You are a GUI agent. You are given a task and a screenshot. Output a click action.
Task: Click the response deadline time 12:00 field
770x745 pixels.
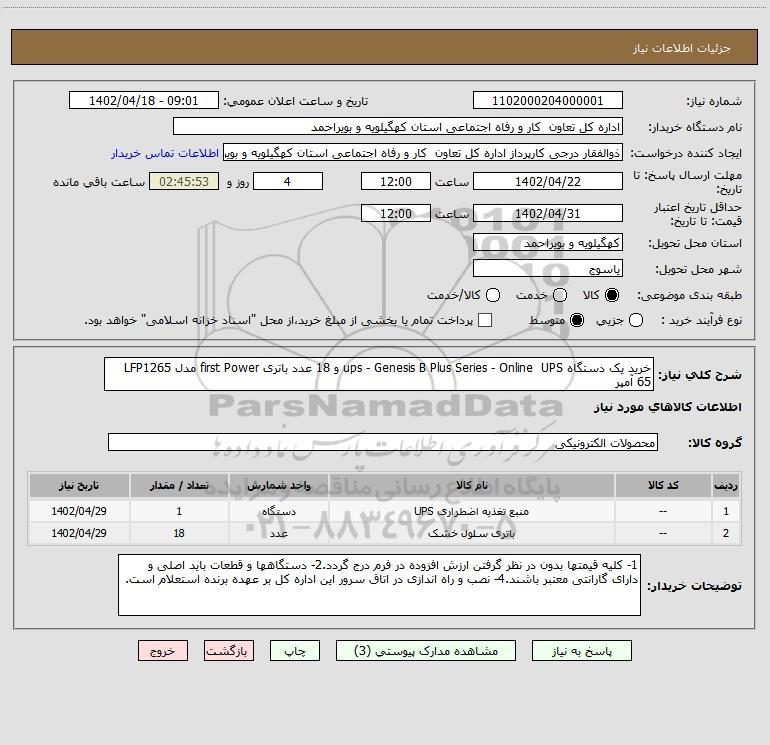point(396,181)
